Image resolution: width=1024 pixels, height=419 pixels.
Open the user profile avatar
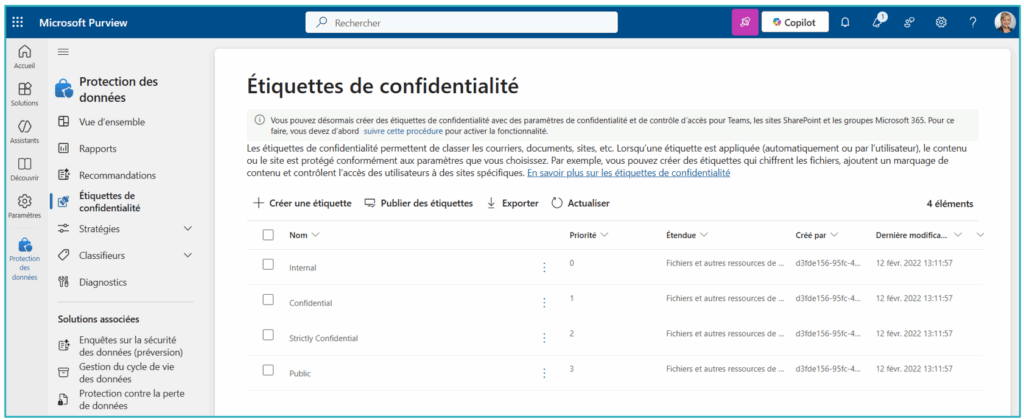tap(1005, 22)
